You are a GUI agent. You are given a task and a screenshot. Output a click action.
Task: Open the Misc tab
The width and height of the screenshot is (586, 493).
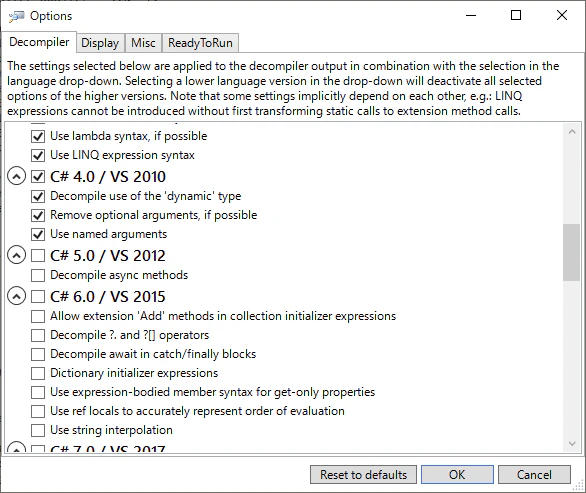[x=143, y=43]
